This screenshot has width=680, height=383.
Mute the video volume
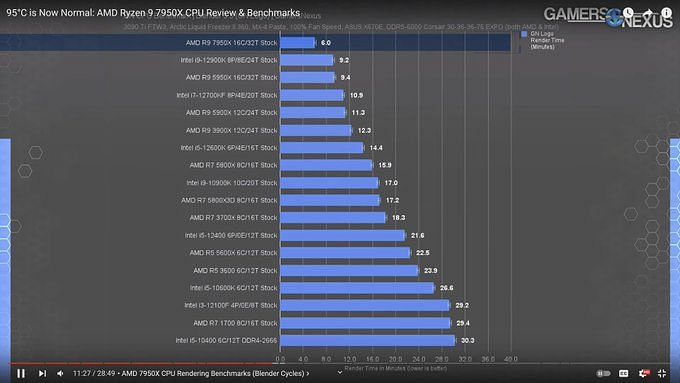[x=60, y=373]
